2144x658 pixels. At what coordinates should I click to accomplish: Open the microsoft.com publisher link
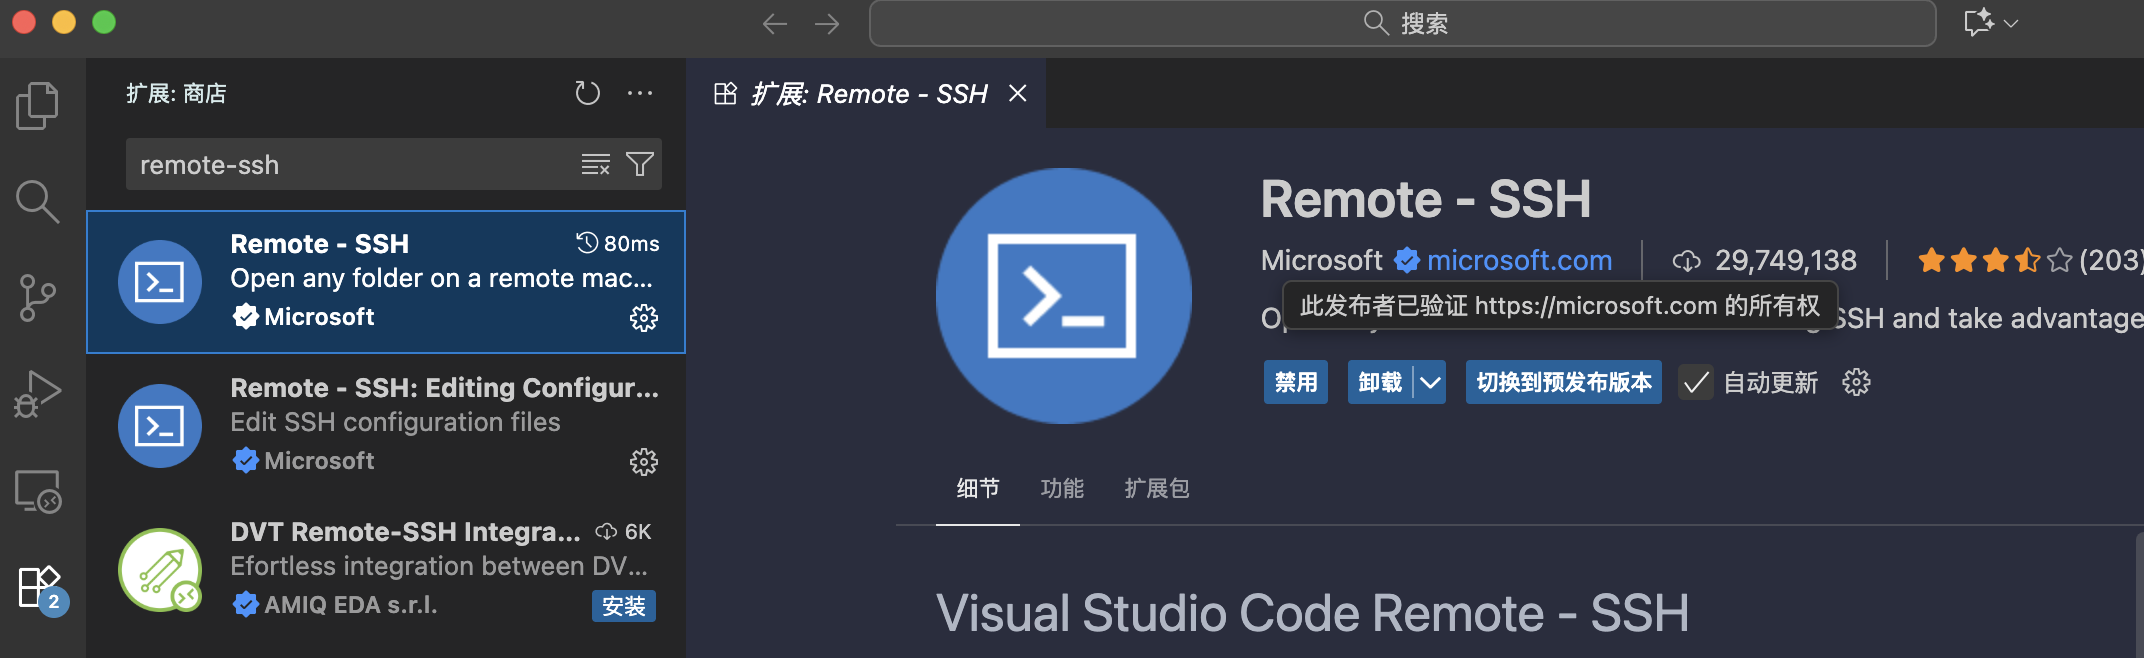click(1518, 260)
